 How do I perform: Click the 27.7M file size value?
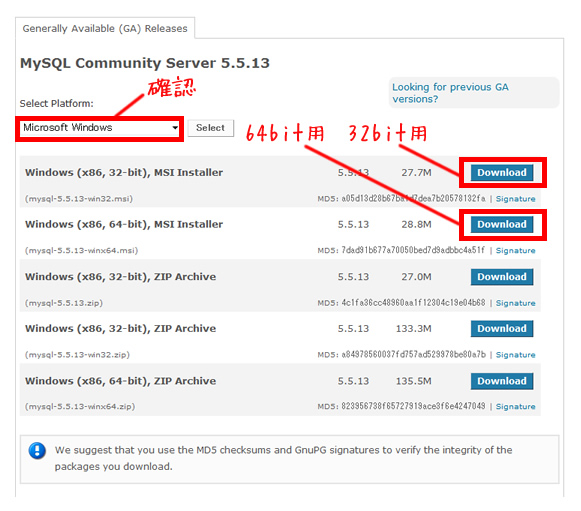click(x=416, y=173)
